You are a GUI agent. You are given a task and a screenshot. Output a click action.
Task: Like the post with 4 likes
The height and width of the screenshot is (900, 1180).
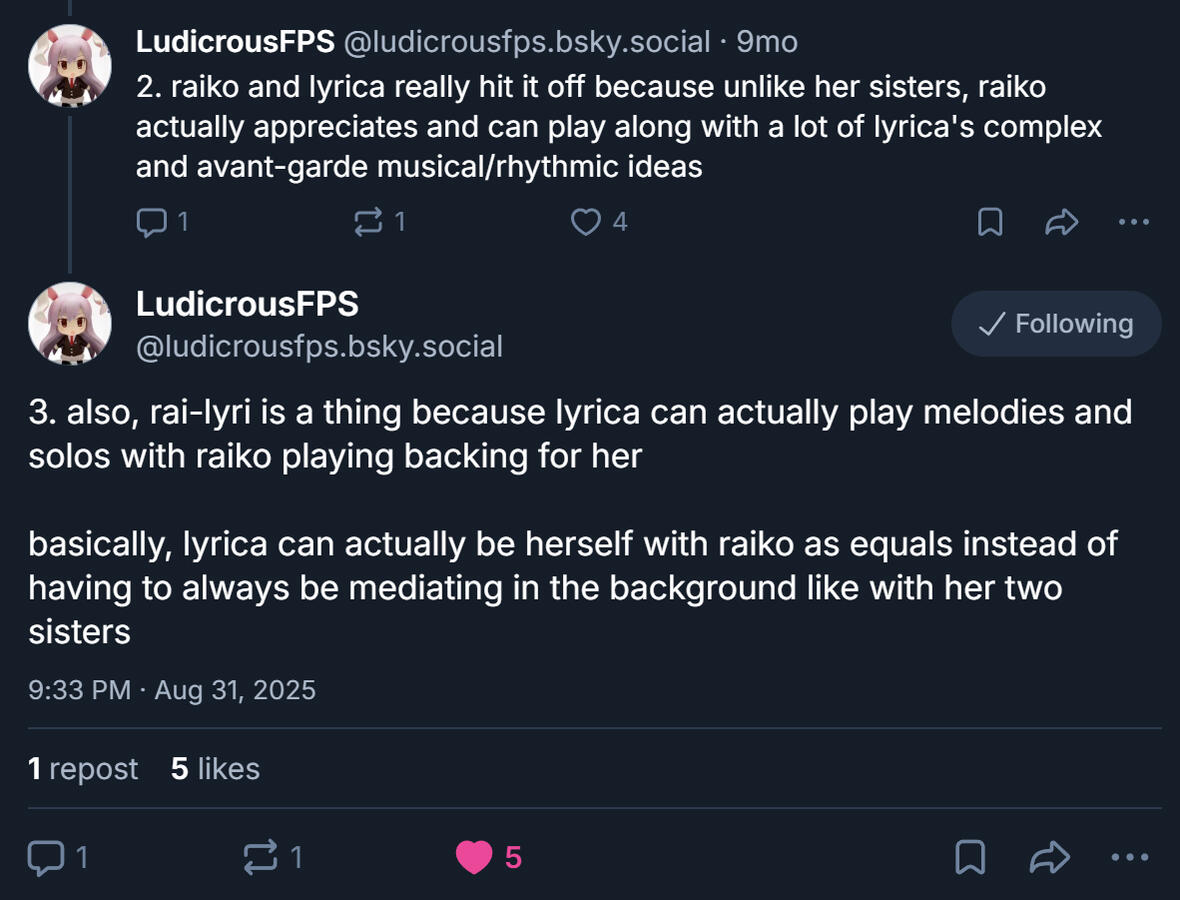[598, 222]
